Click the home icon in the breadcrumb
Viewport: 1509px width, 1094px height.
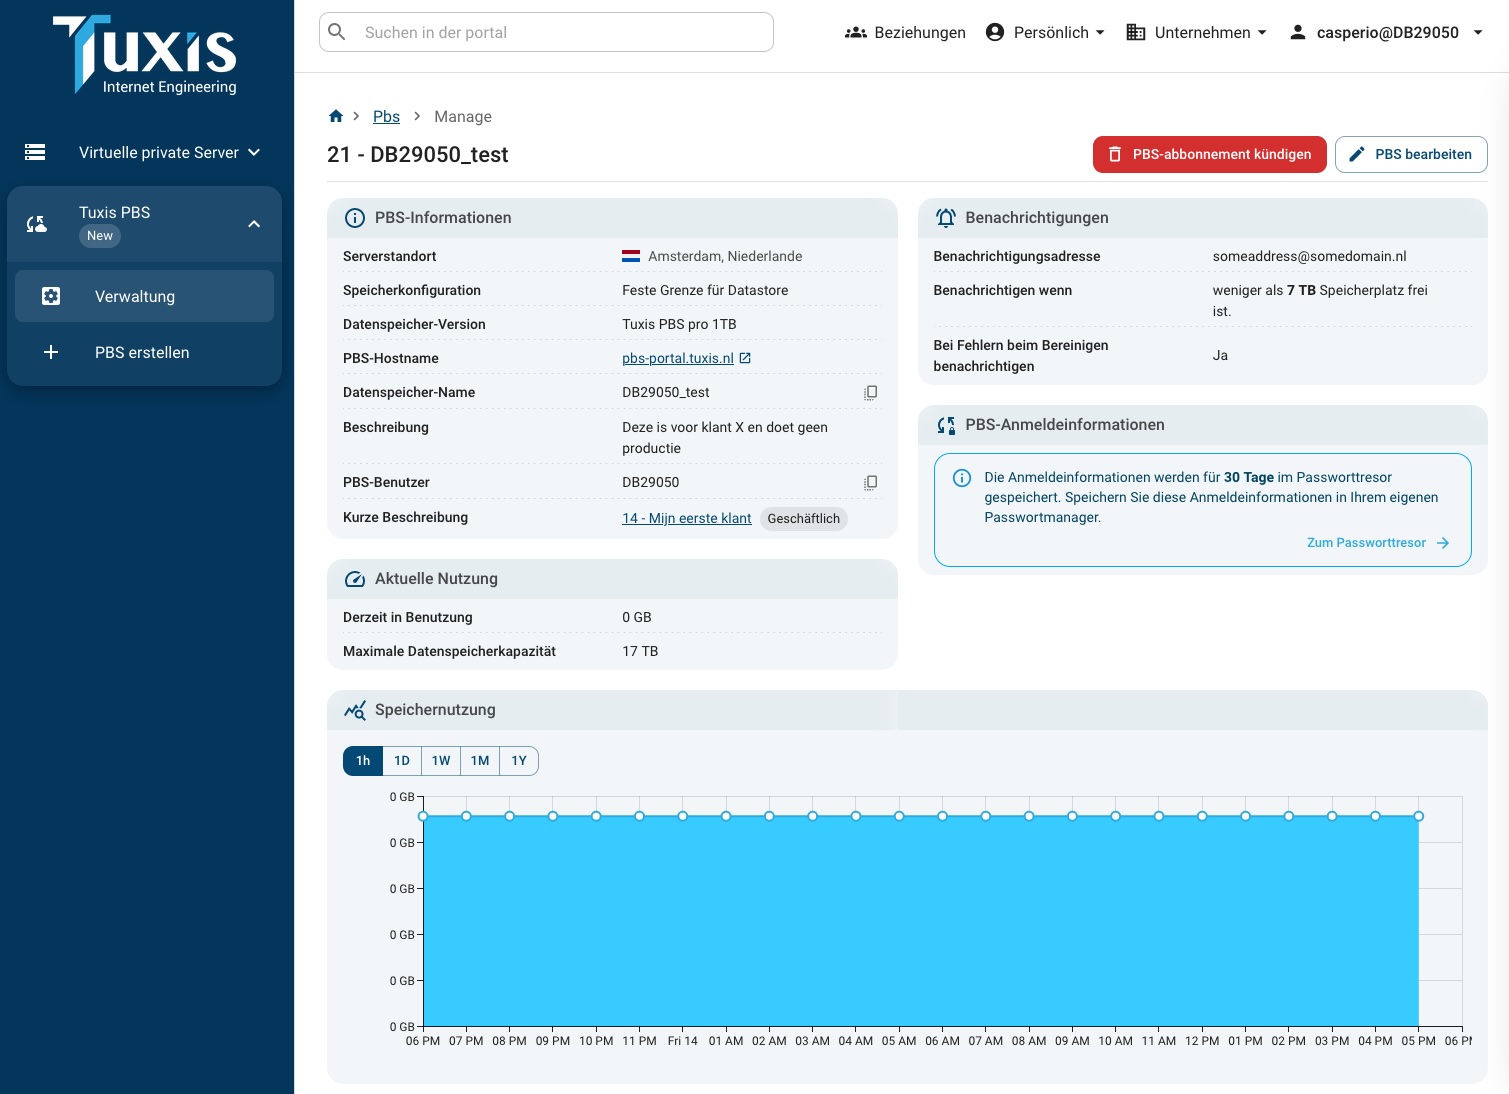click(x=336, y=116)
